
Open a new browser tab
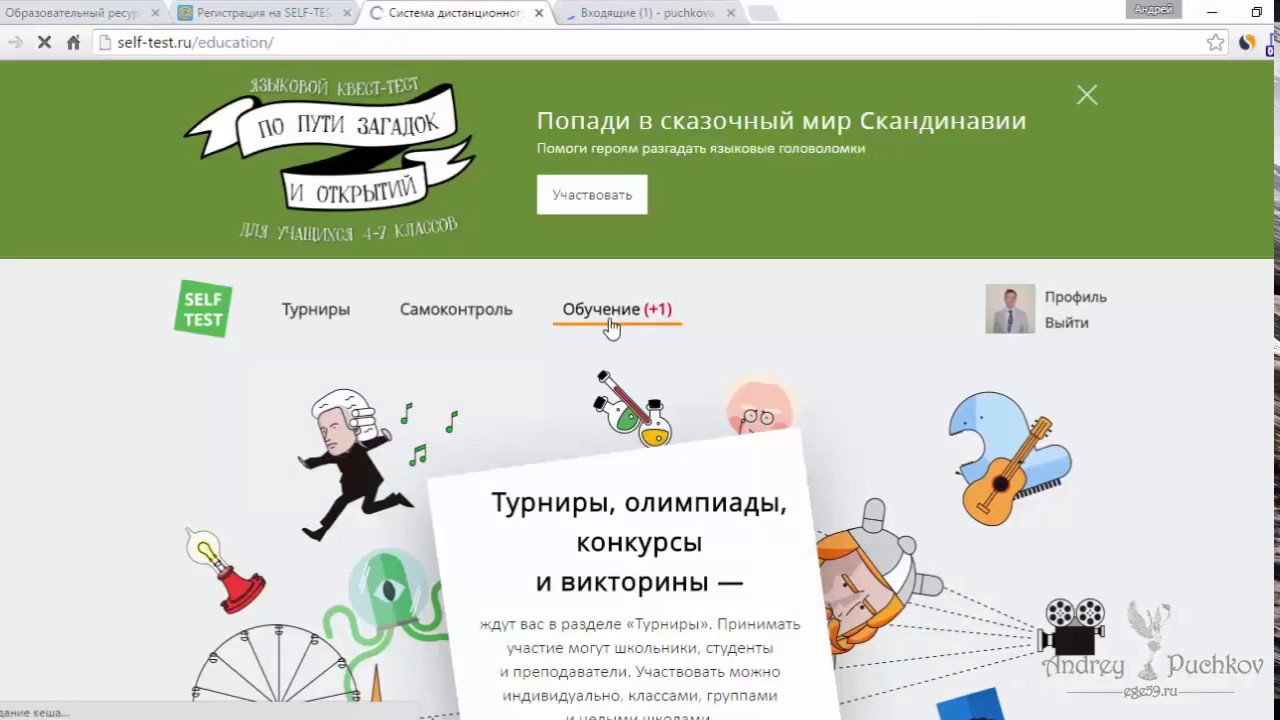[x=763, y=14]
